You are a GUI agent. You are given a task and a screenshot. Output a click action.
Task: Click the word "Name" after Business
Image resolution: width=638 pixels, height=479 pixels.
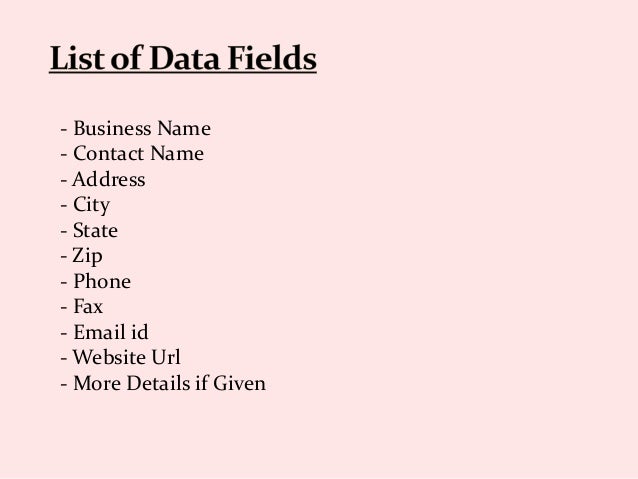tap(184, 128)
